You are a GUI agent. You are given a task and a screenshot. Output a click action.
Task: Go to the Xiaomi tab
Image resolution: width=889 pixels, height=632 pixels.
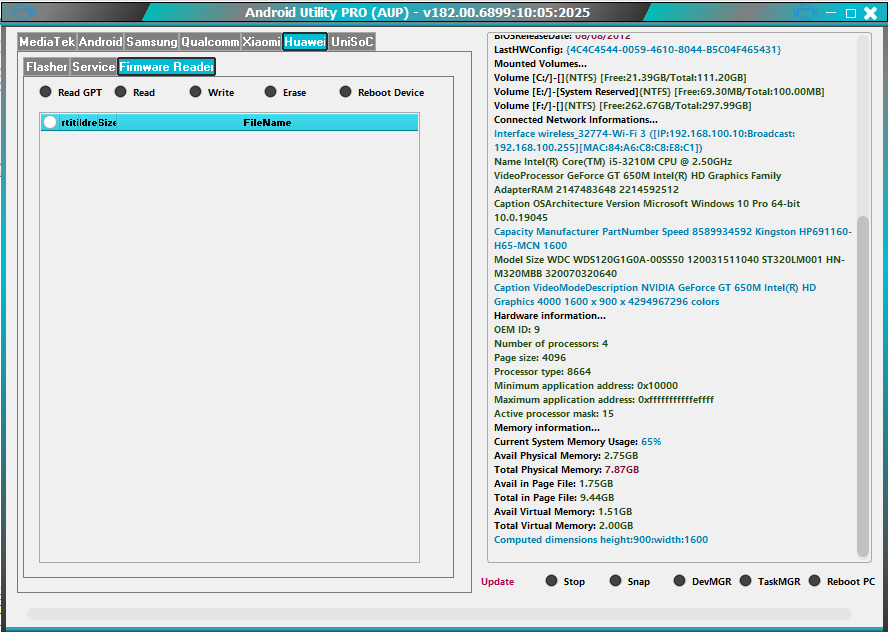pos(261,42)
